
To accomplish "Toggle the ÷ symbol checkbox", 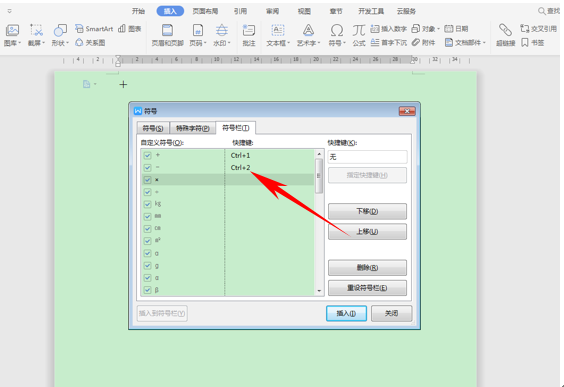I will [147, 192].
